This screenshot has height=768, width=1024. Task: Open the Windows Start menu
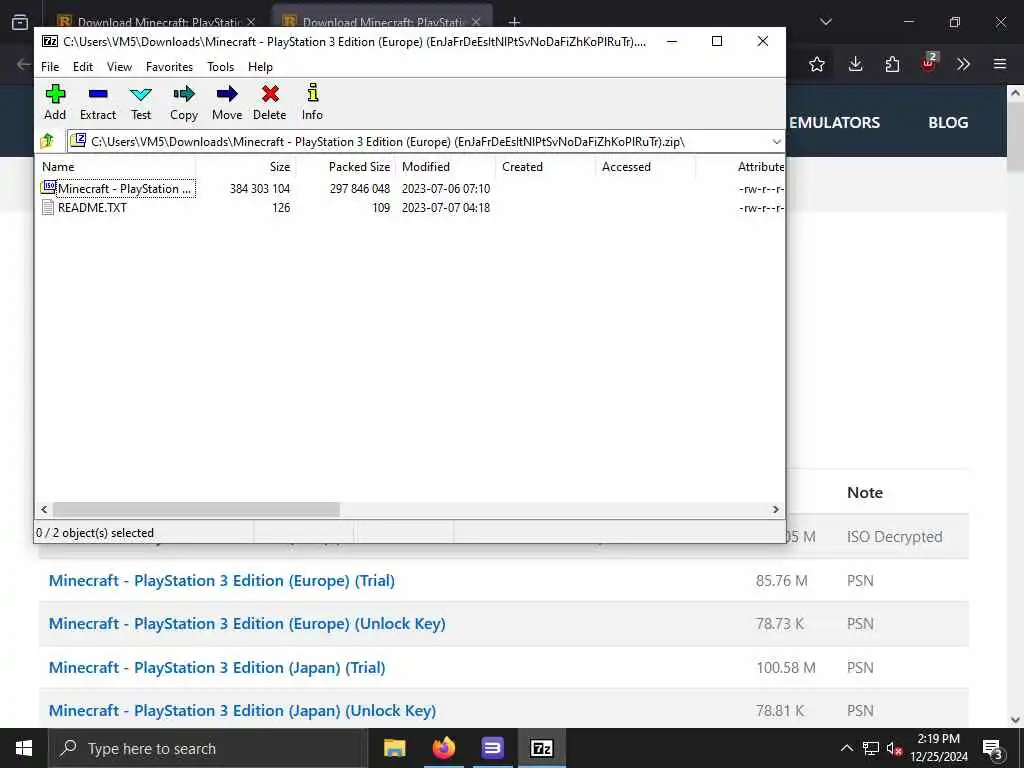tap(24, 748)
